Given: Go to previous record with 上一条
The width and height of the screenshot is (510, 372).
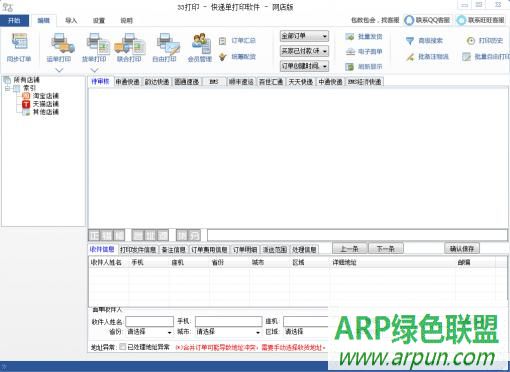Looking at the screenshot, I should pos(350,249).
